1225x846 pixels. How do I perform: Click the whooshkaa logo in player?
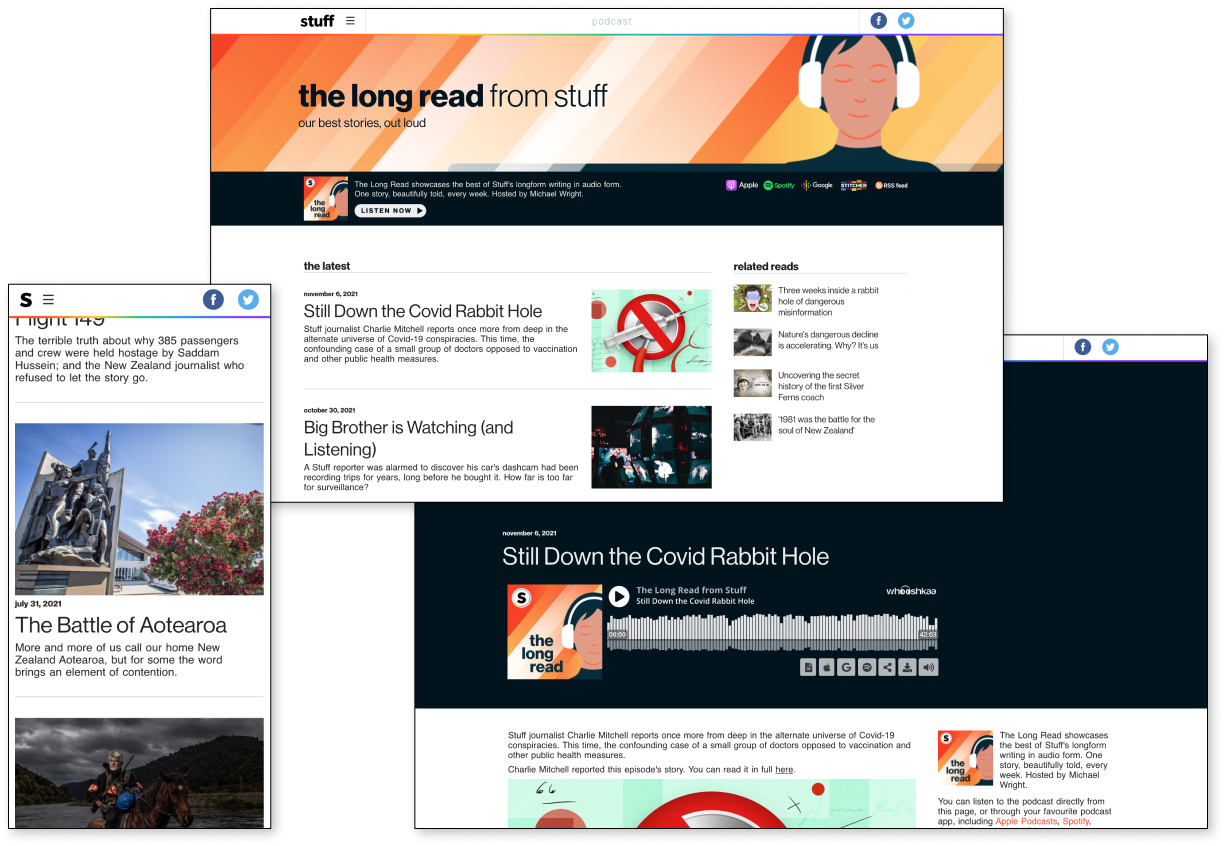pyautogui.click(x=911, y=590)
